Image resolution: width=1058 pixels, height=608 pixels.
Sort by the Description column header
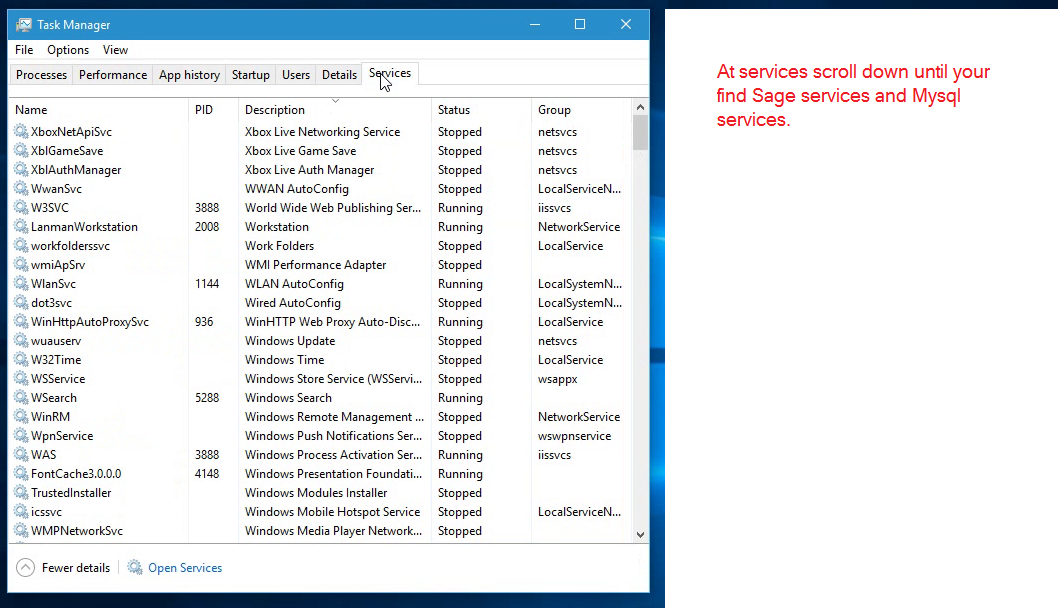(x=335, y=110)
